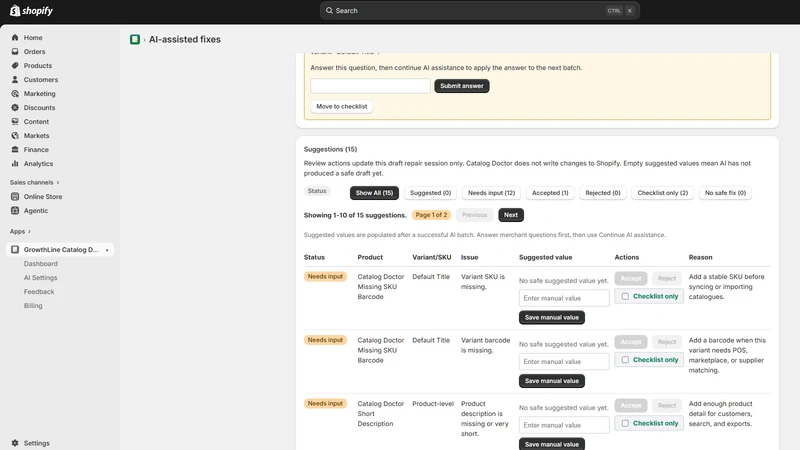Expand the Sales channels section

35,182
